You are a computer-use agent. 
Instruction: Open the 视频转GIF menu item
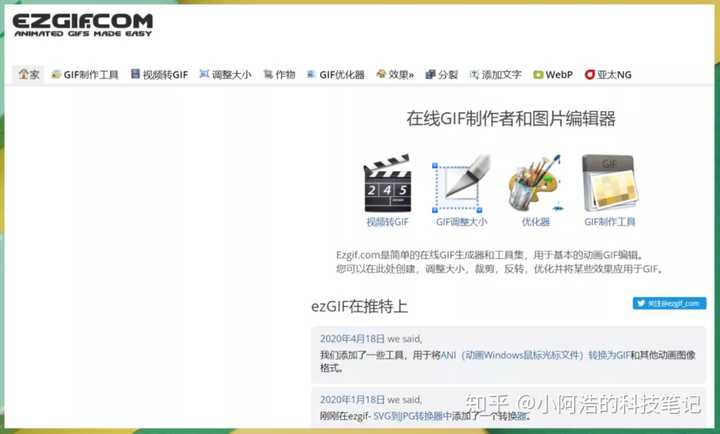coord(160,74)
